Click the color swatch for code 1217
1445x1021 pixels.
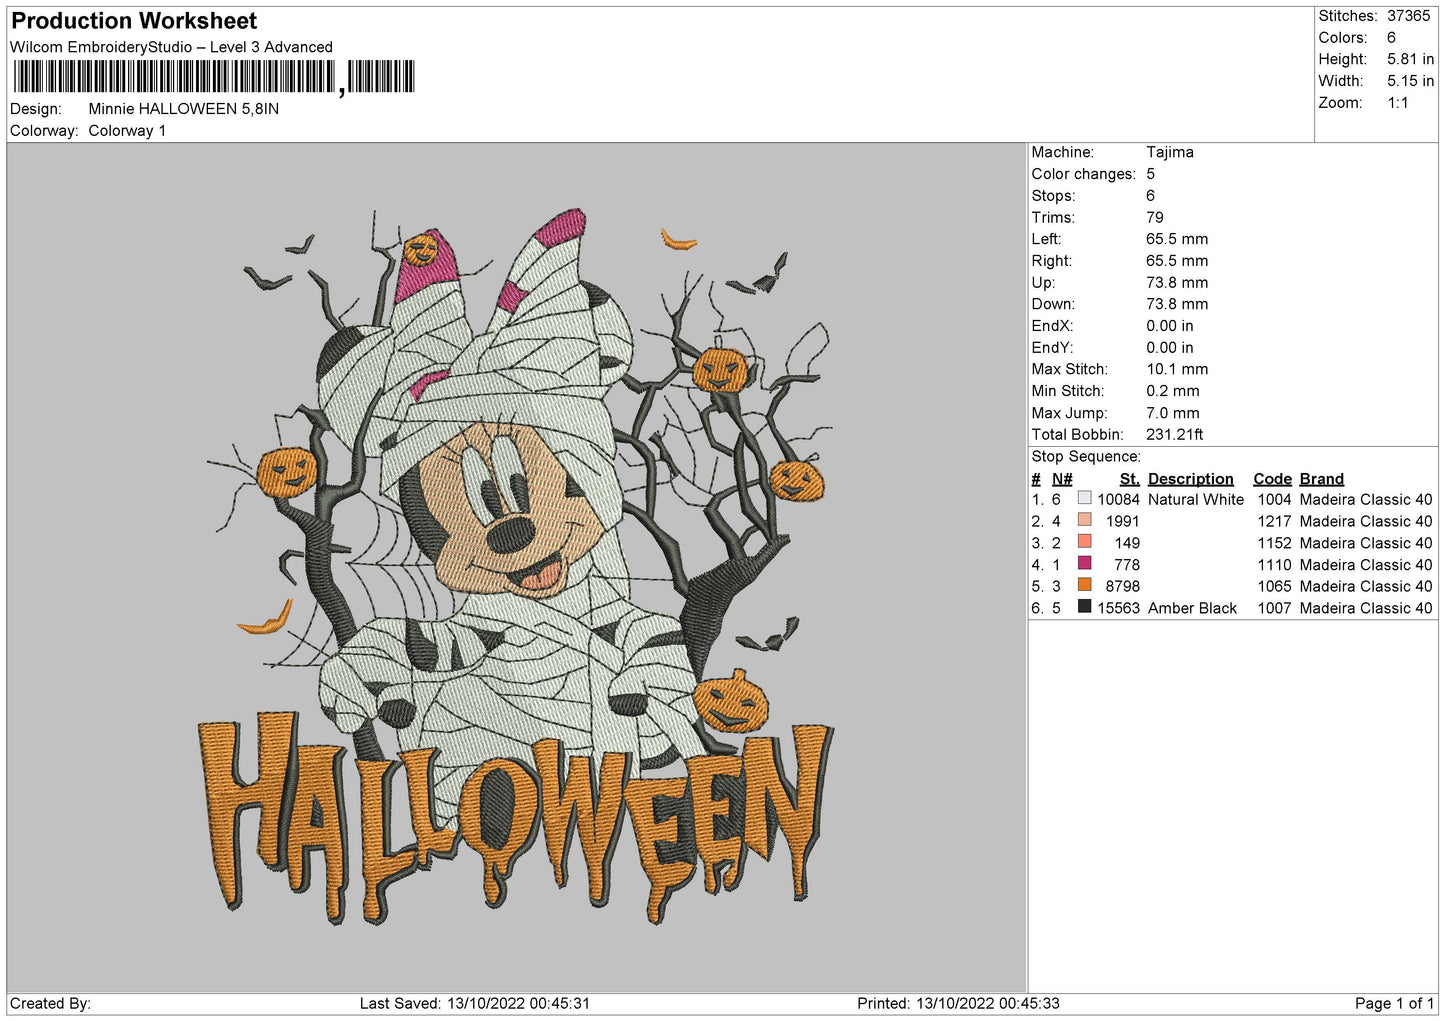1084,520
